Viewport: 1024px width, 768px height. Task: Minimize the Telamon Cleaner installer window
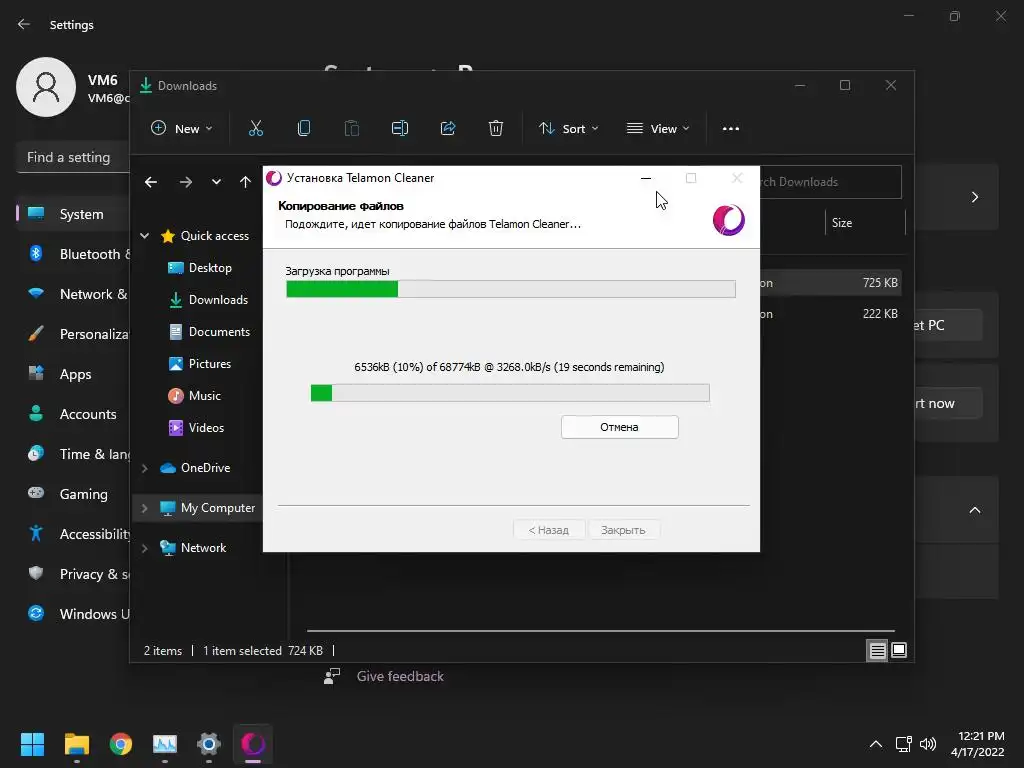(x=646, y=178)
